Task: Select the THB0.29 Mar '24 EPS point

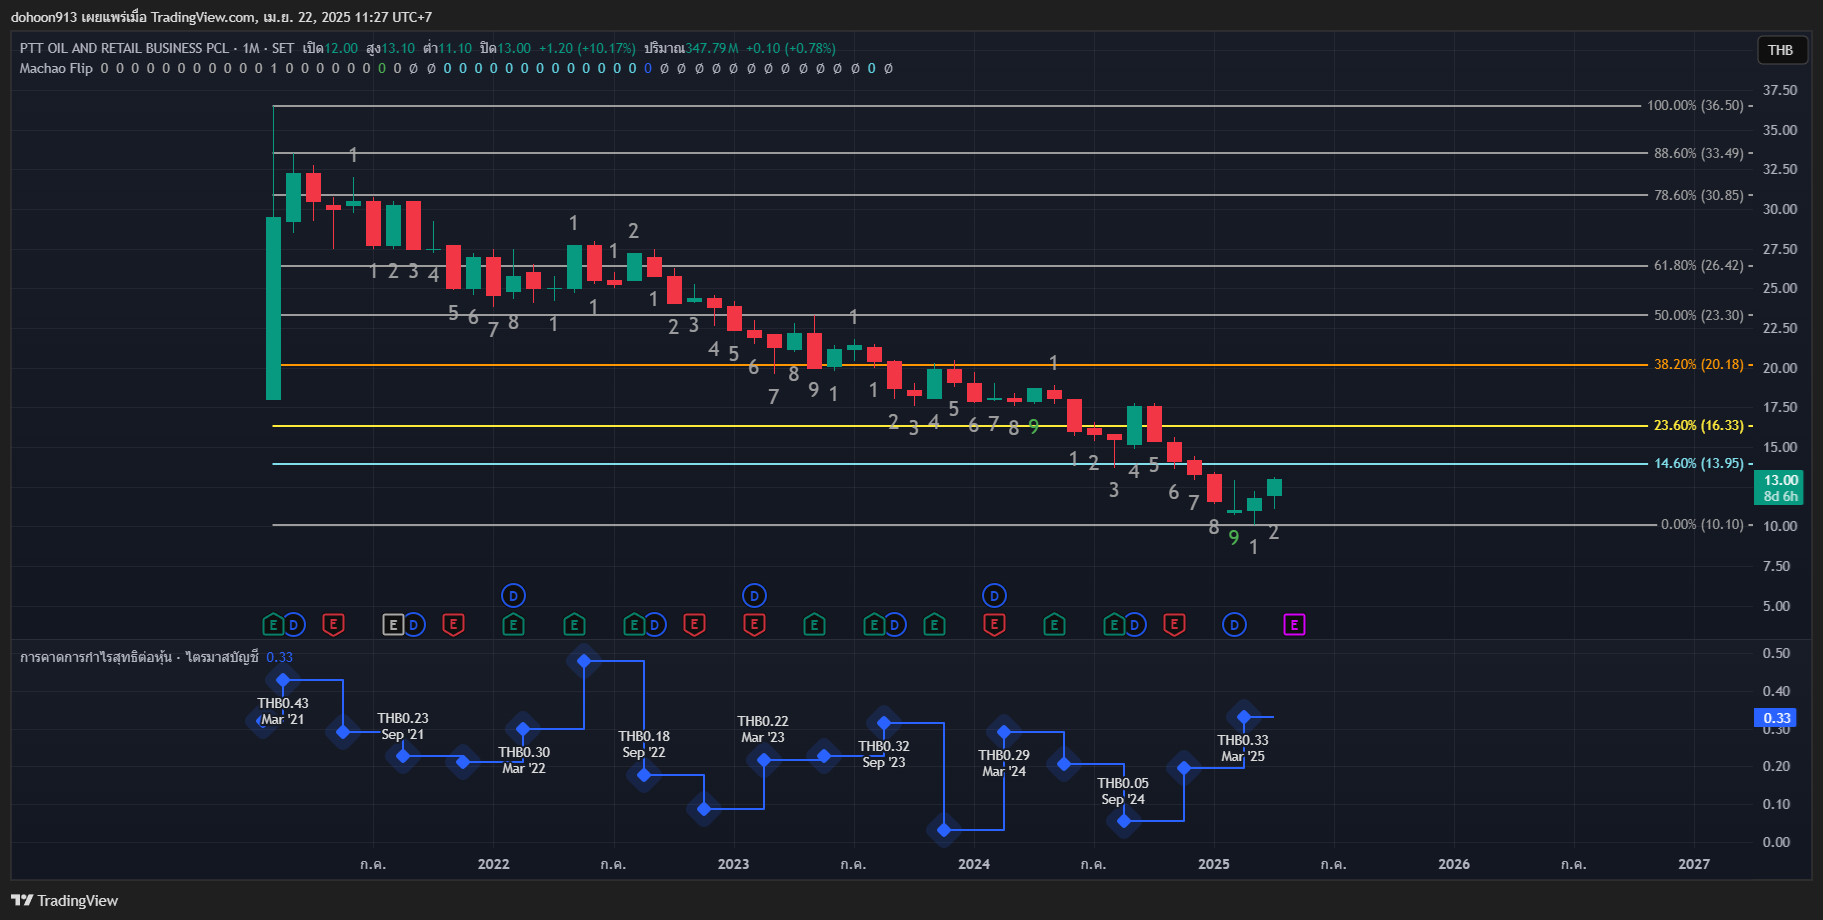Action: pos(1004,733)
